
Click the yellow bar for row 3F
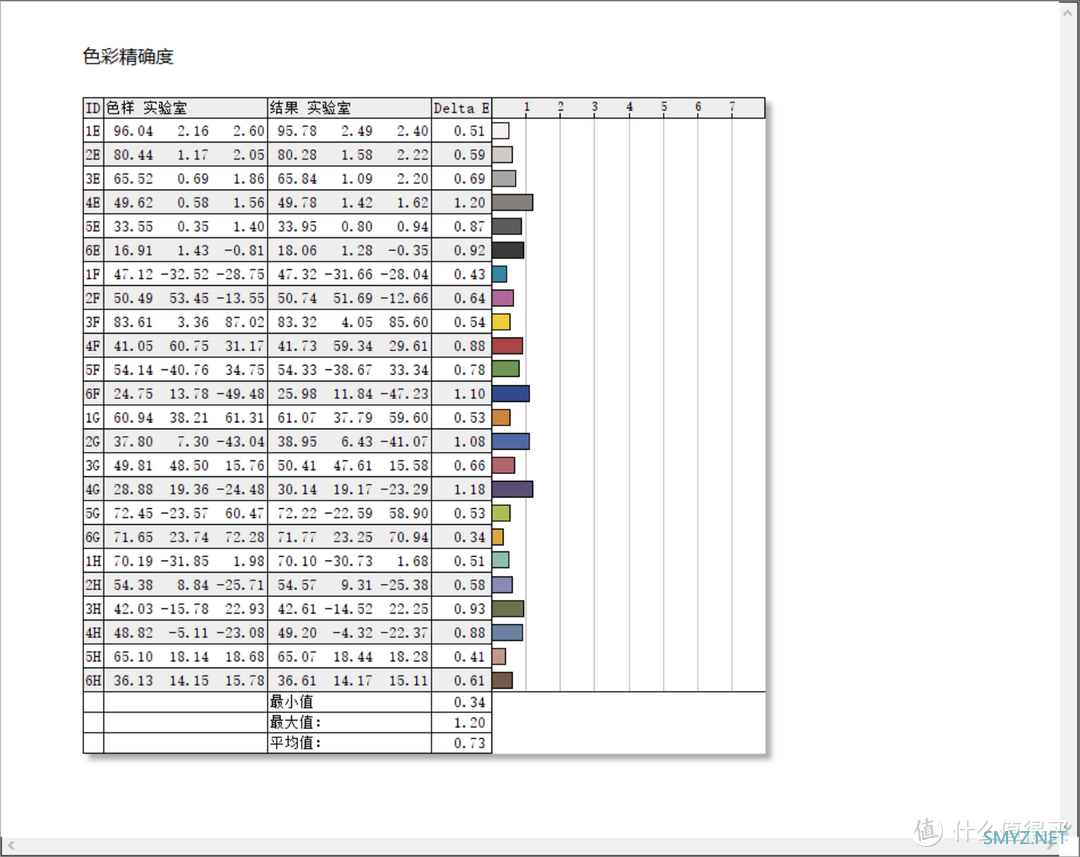coord(501,322)
